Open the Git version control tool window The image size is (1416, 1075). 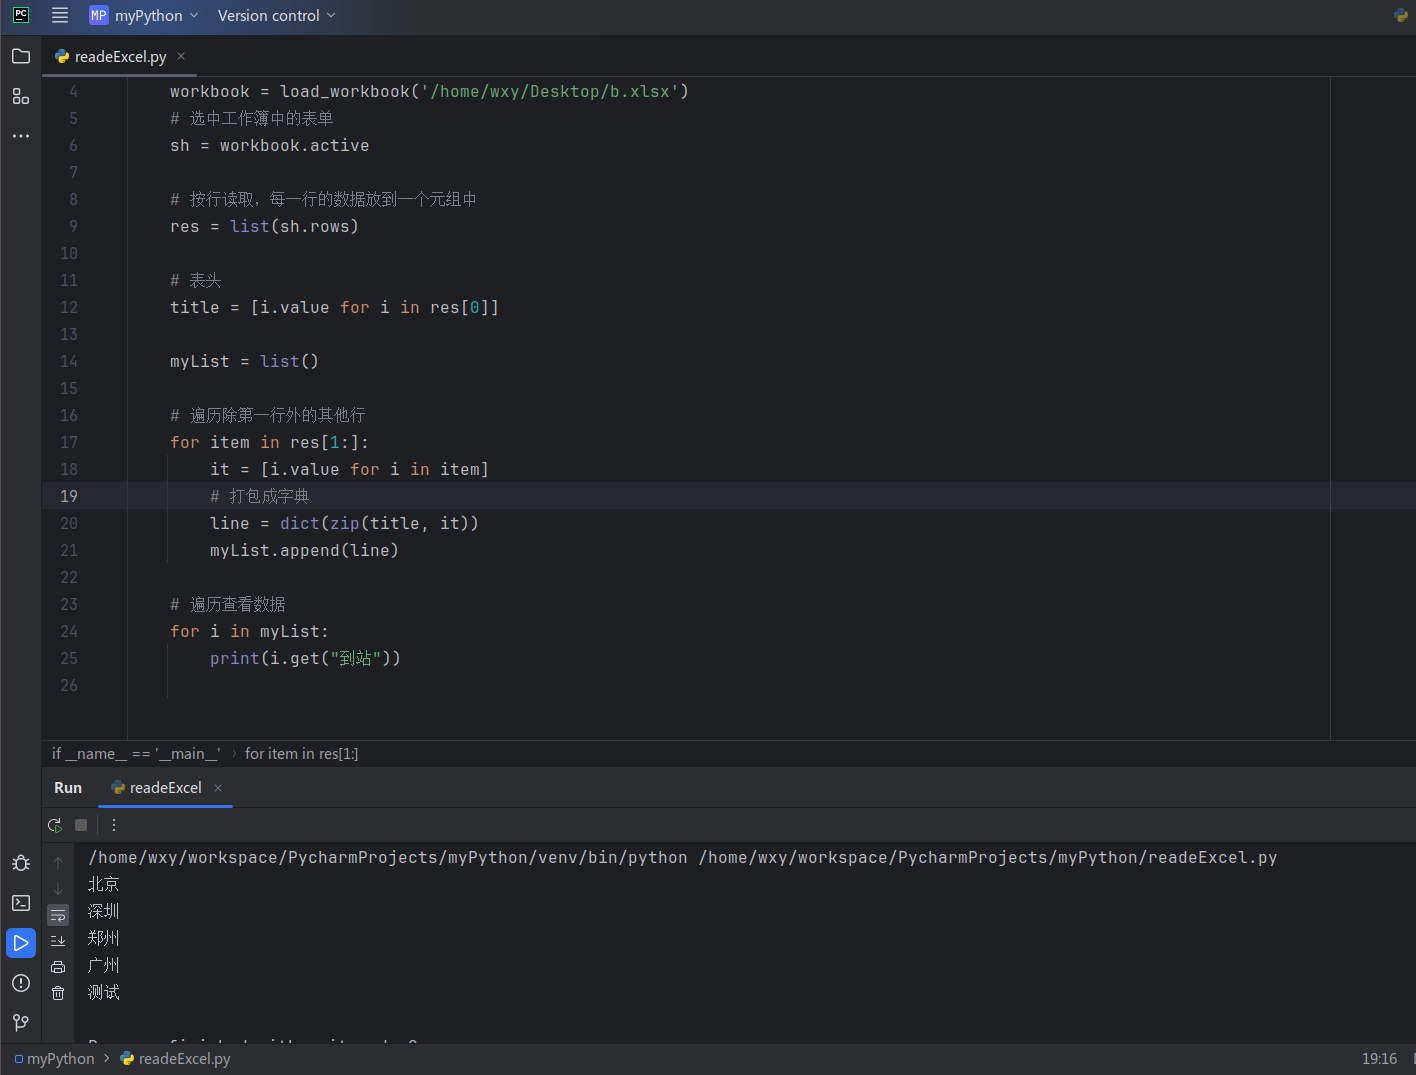[x=20, y=1022]
